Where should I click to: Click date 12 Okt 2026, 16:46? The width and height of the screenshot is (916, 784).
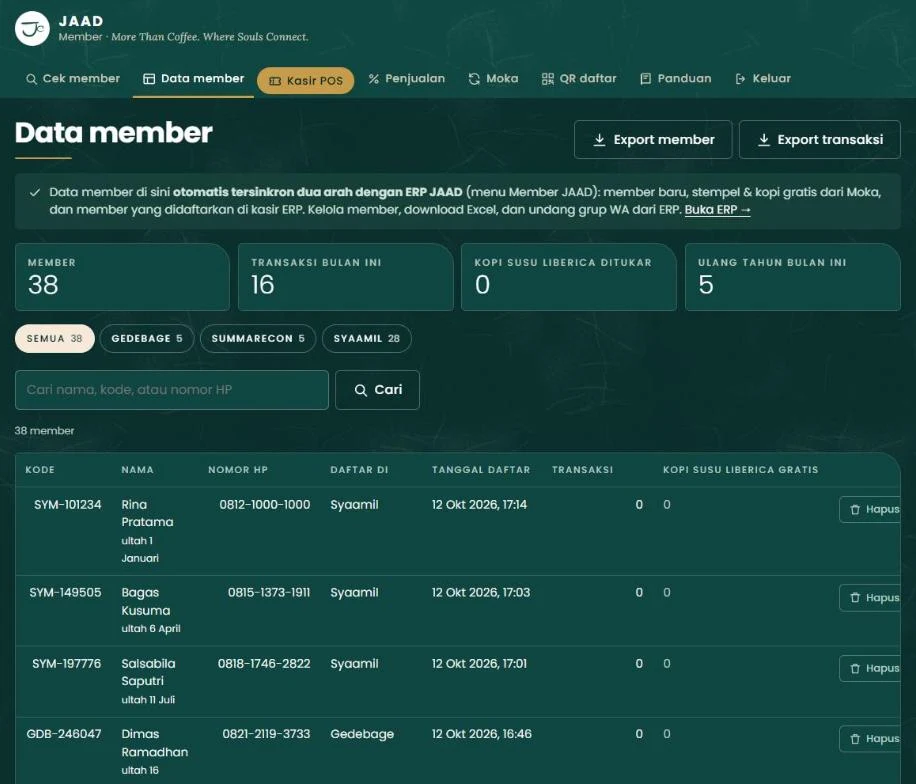[x=482, y=734]
